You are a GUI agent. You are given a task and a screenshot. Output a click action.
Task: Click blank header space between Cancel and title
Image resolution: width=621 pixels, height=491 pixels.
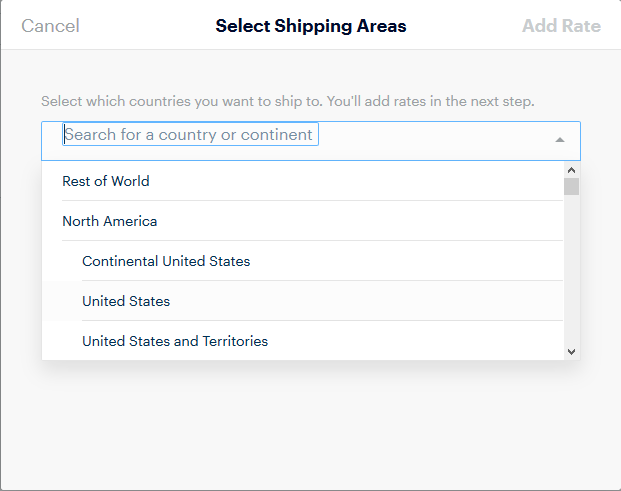coord(147,26)
